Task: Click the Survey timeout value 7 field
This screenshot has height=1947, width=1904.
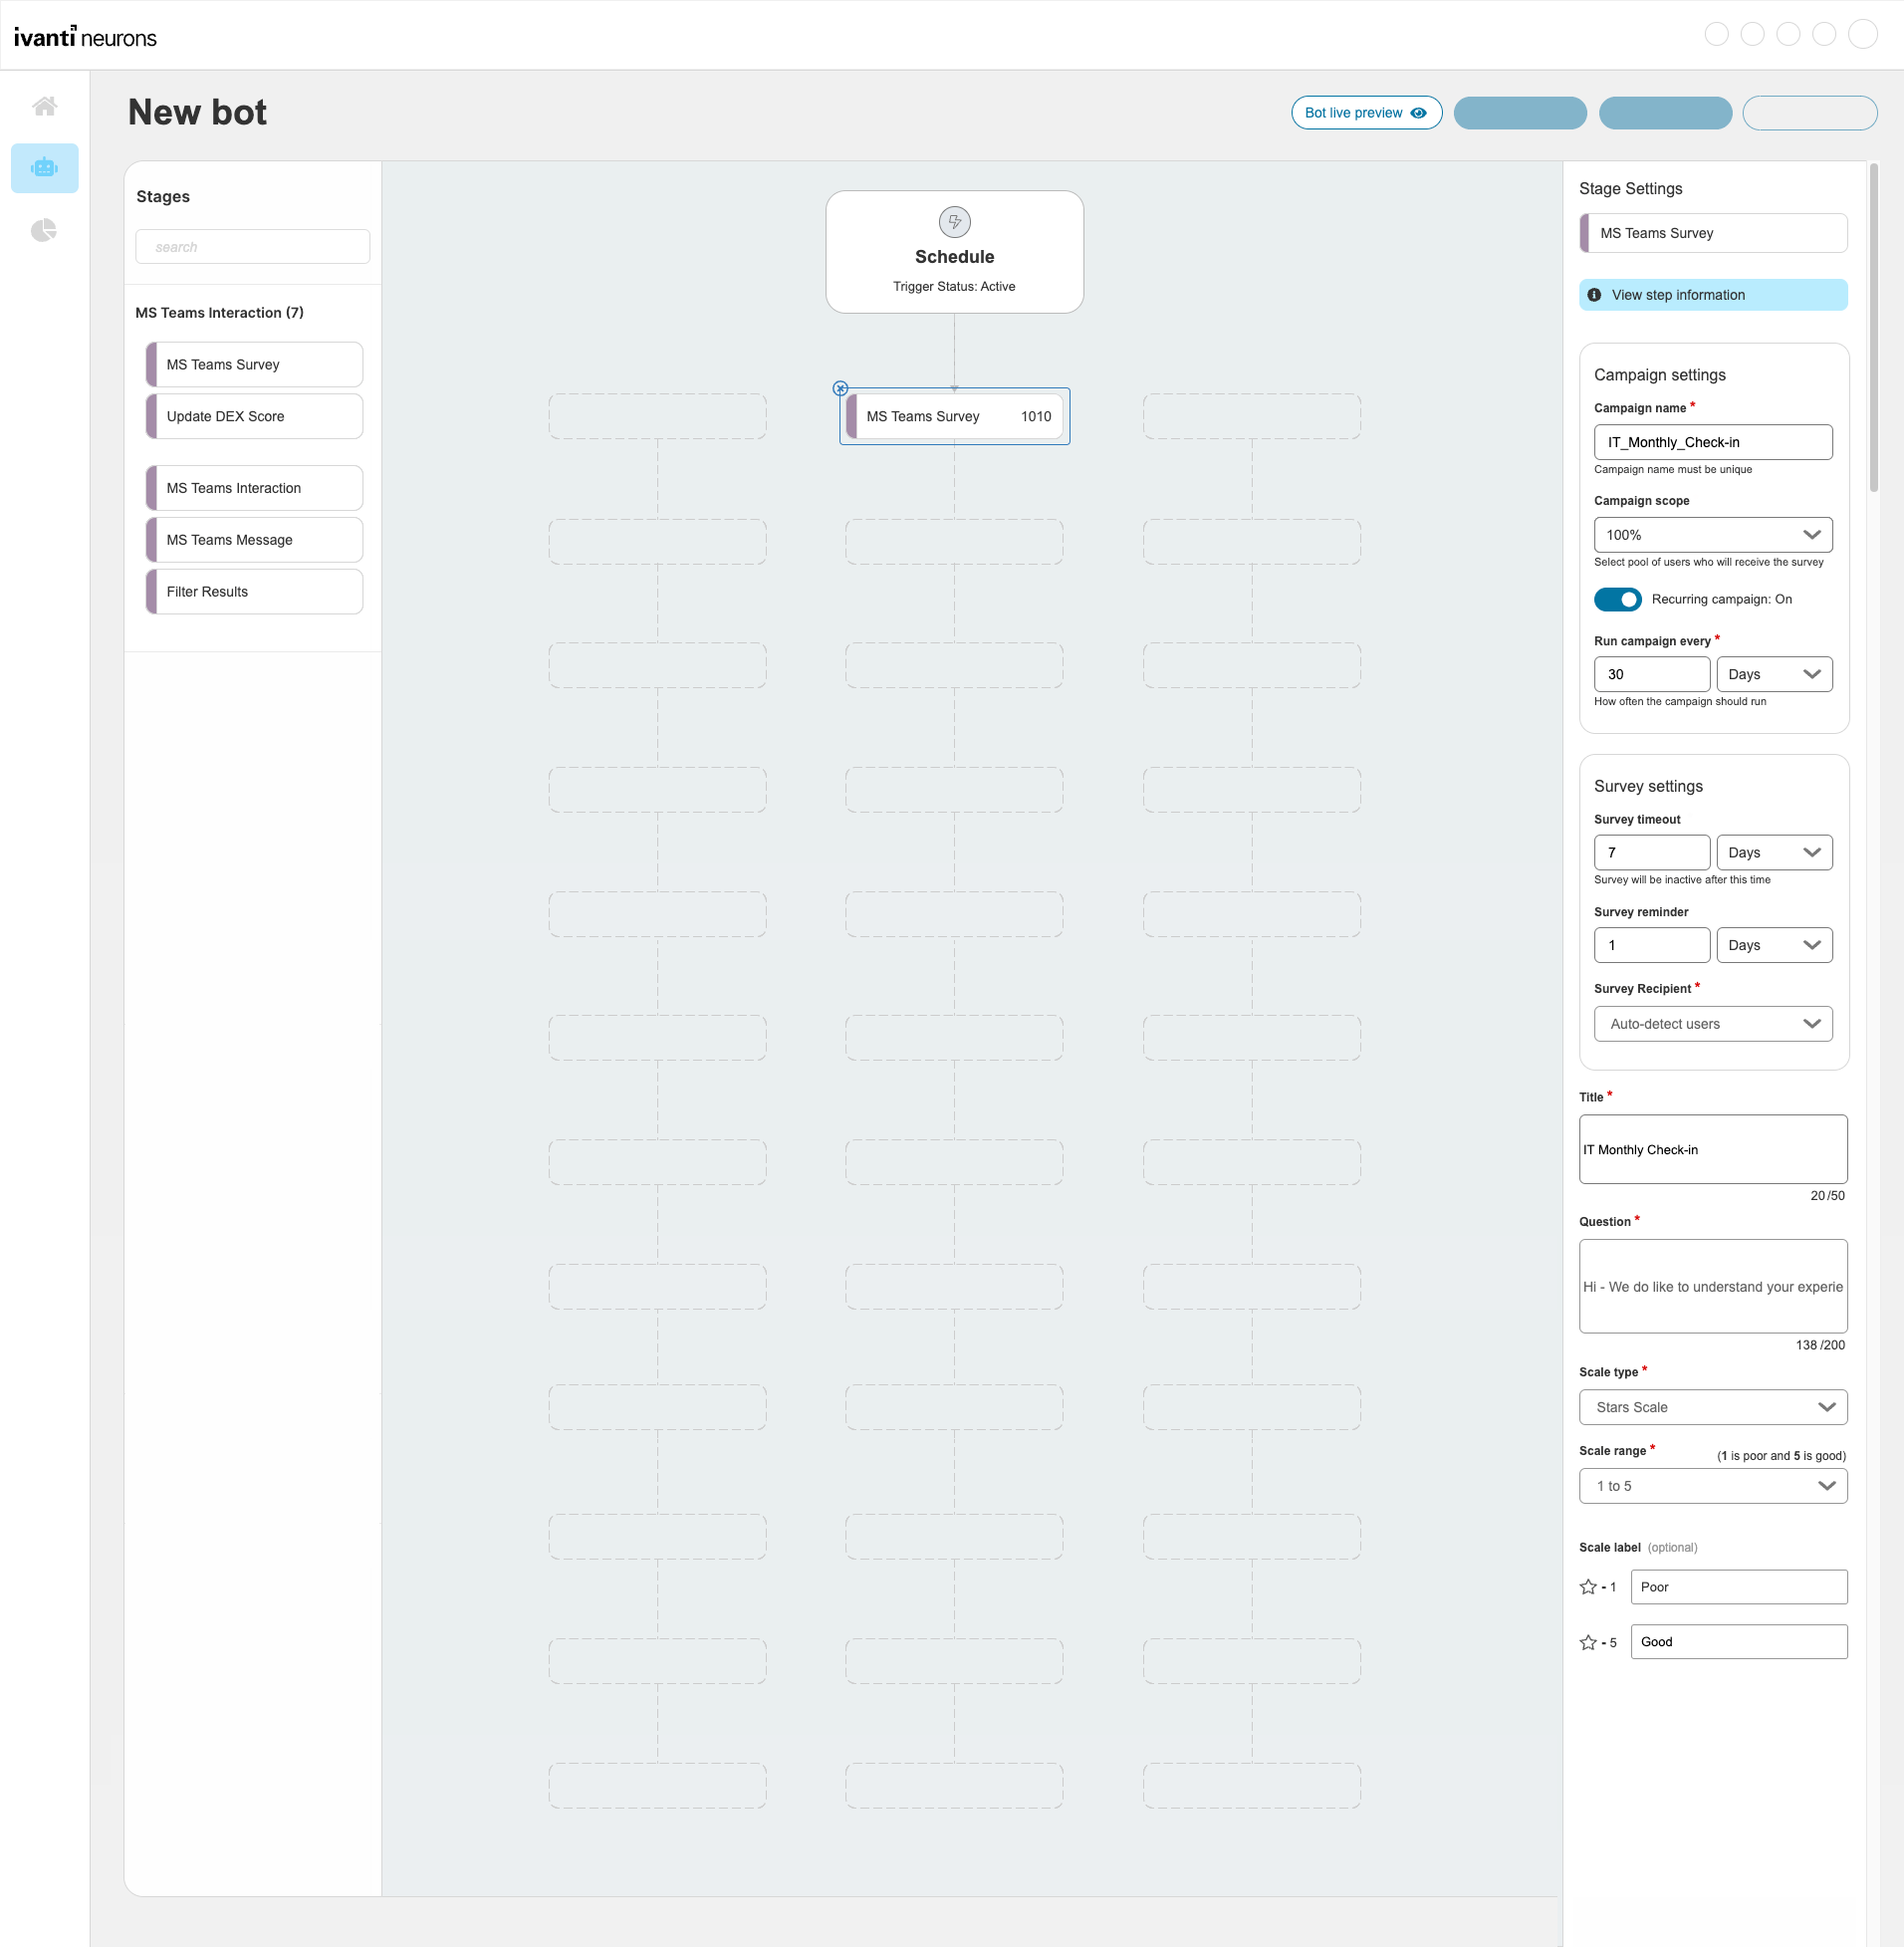Action: pyautogui.click(x=1652, y=853)
